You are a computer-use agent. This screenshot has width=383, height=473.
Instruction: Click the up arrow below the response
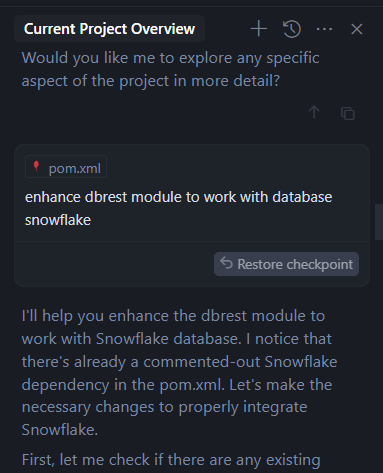(x=314, y=112)
